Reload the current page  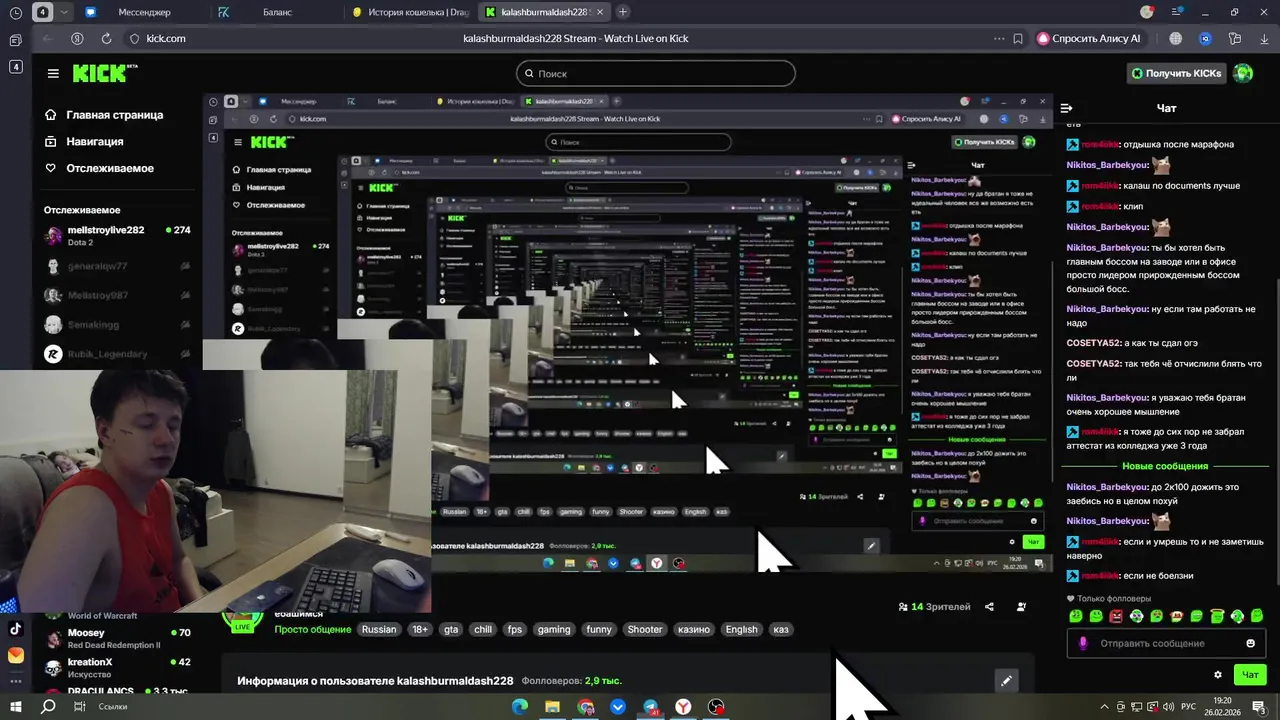[106, 38]
